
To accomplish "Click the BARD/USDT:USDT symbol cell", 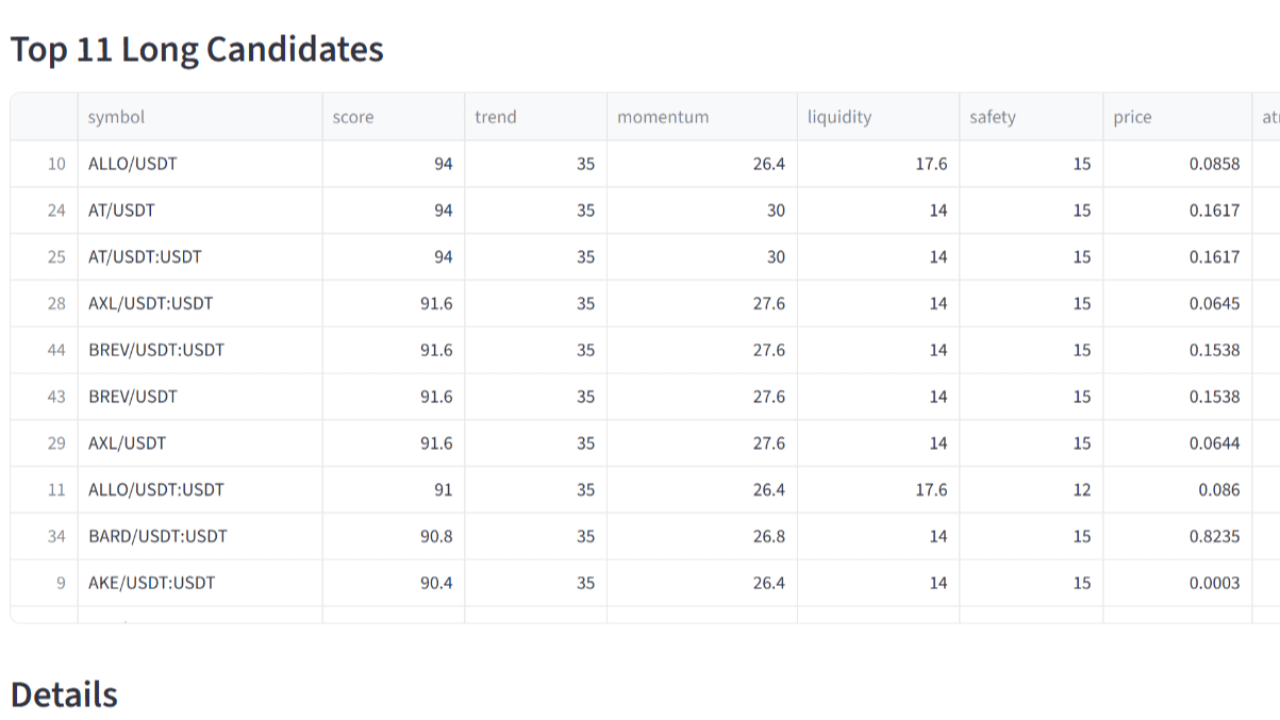I will 158,536.
